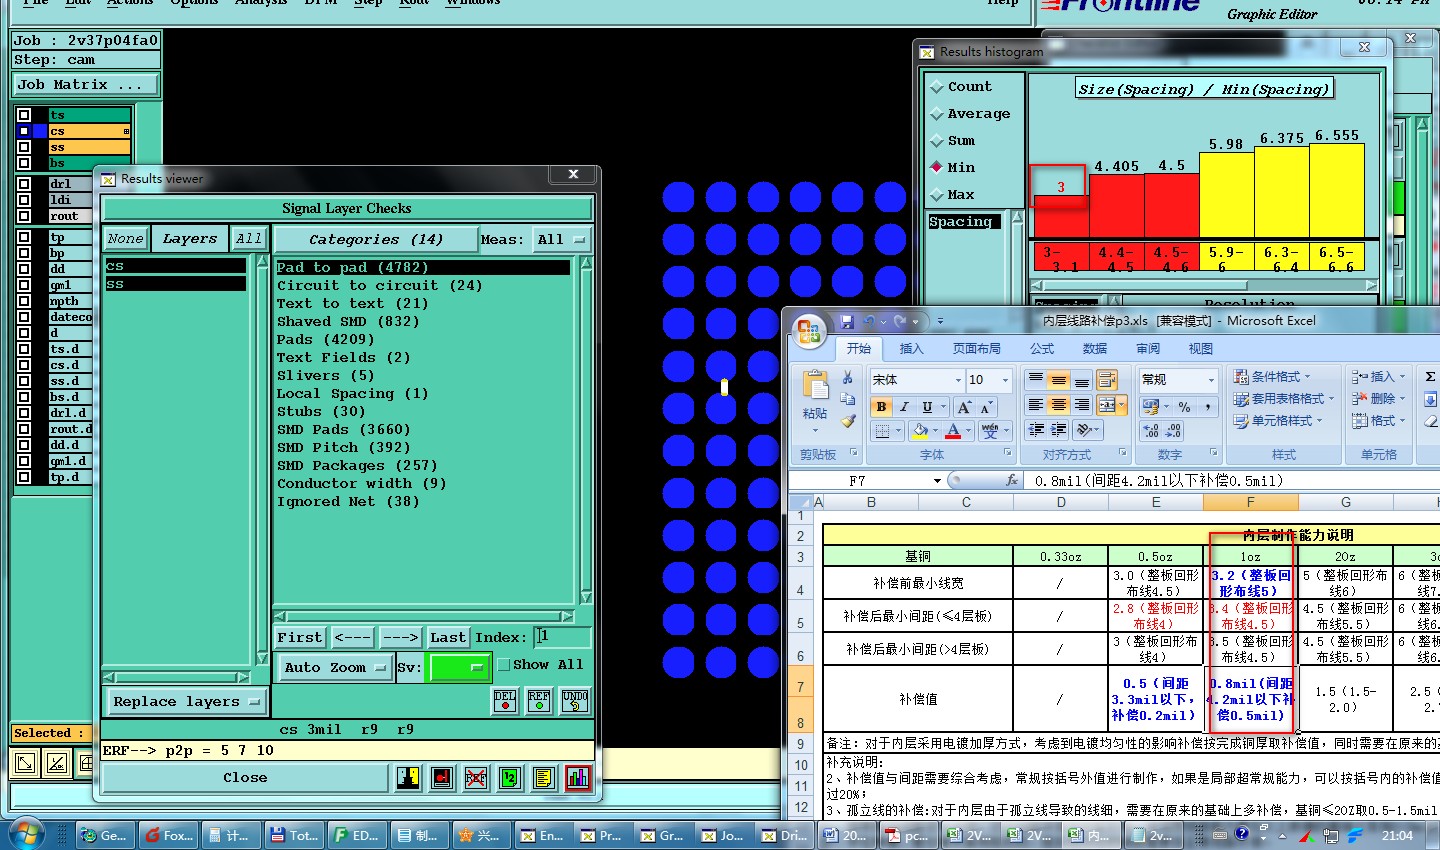The height and width of the screenshot is (850, 1440).
Task: Click the Index input field
Action: pyautogui.click(x=562, y=637)
